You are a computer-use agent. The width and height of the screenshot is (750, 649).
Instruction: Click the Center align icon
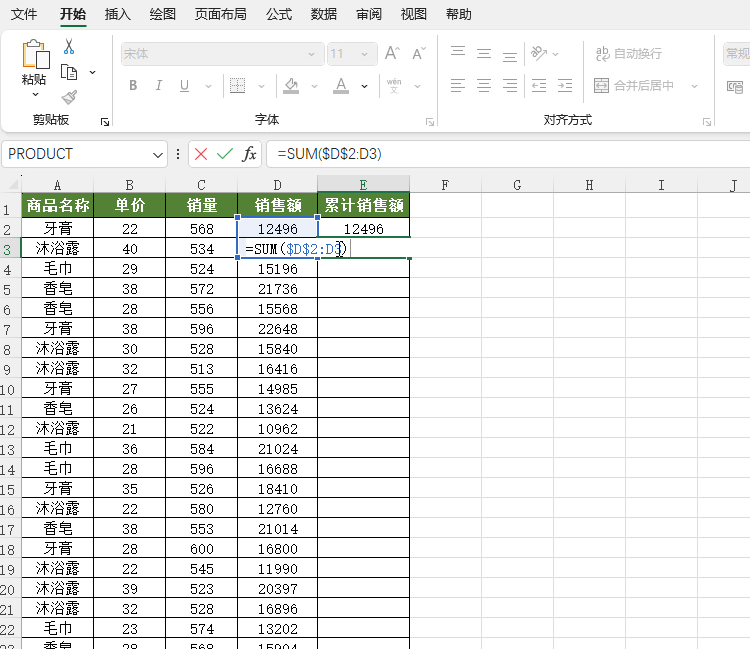[x=484, y=86]
